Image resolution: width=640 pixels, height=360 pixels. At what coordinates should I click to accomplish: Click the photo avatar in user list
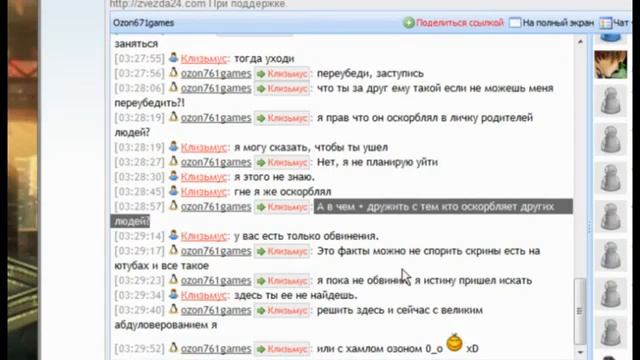click(x=611, y=64)
